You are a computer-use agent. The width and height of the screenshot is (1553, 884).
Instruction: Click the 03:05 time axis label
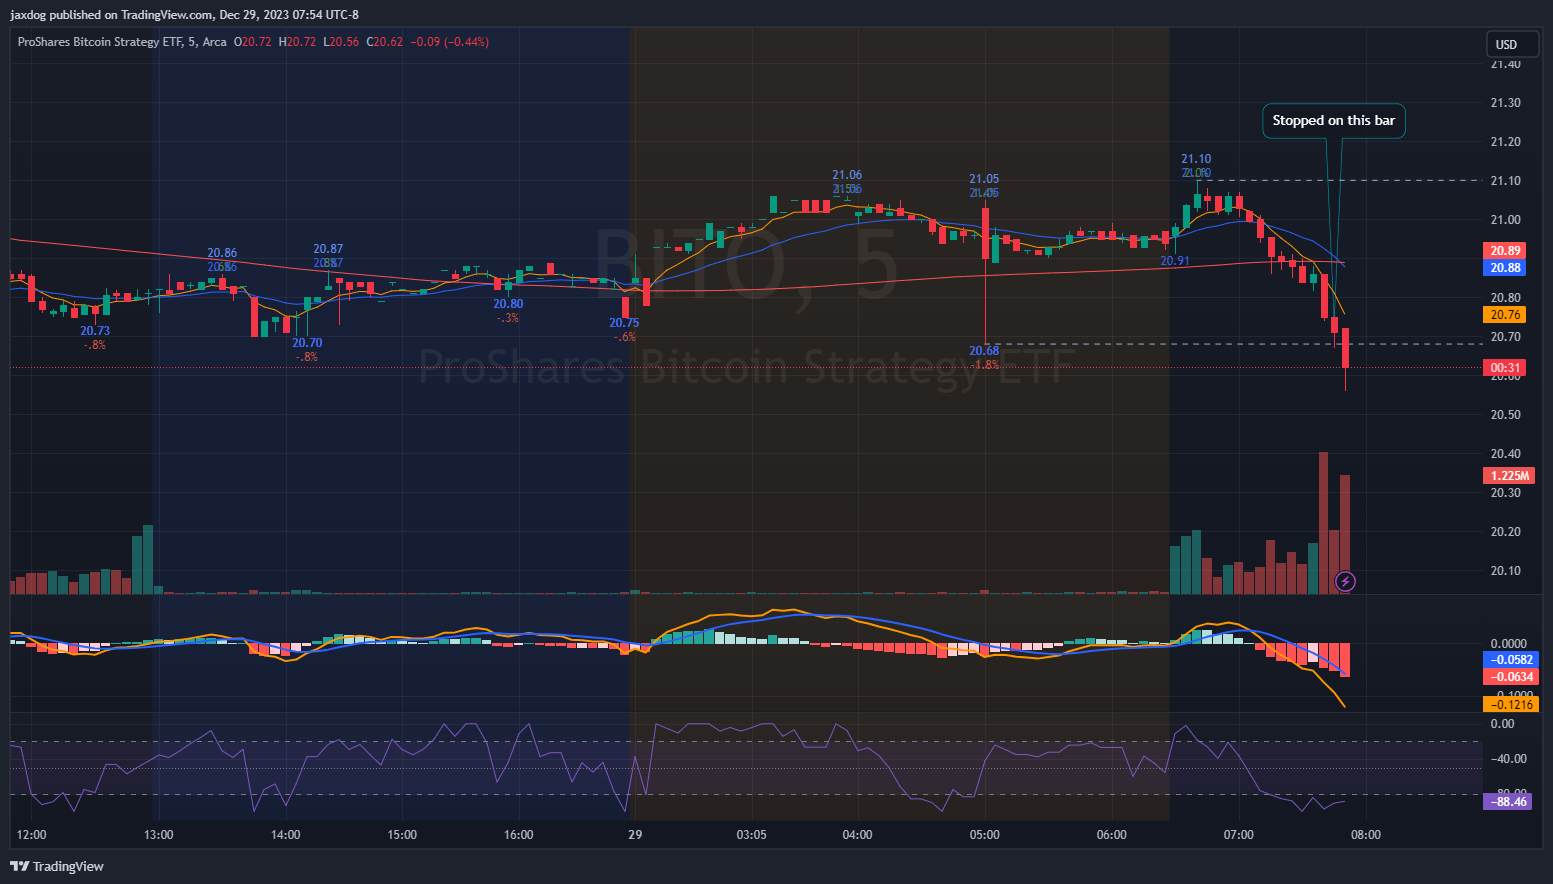(x=751, y=835)
